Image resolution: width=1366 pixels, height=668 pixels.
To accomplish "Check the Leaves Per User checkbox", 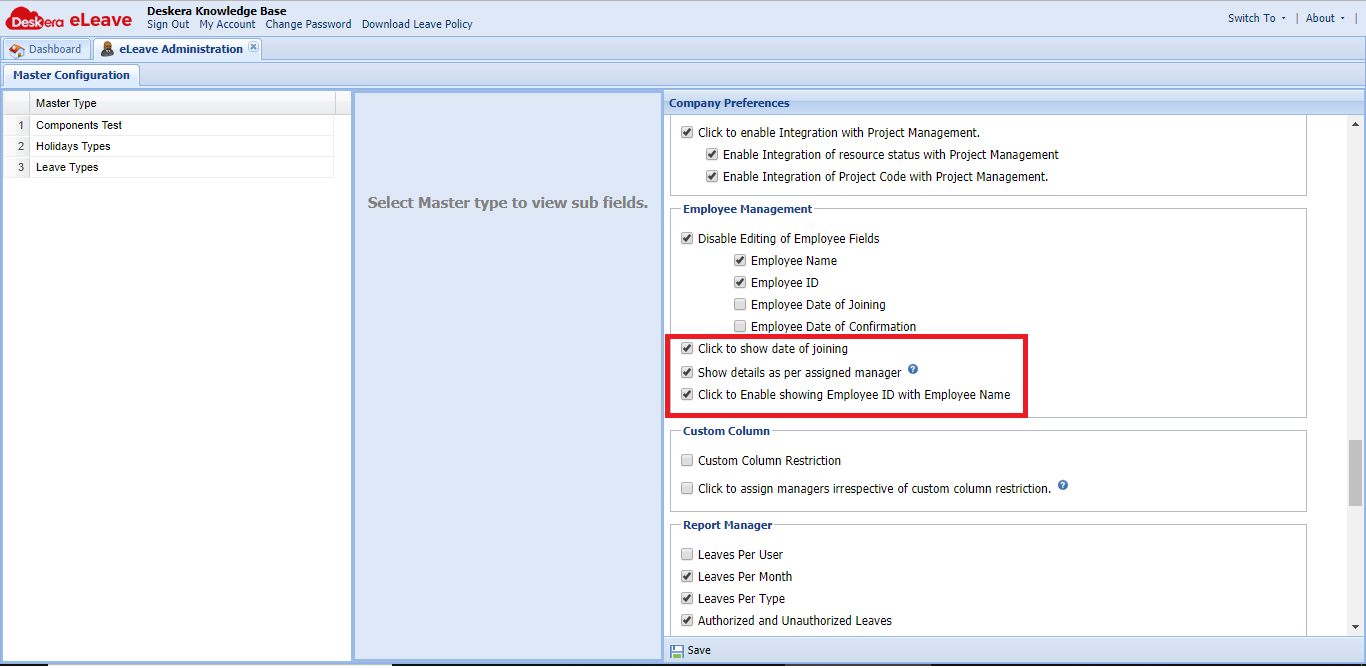I will (687, 554).
